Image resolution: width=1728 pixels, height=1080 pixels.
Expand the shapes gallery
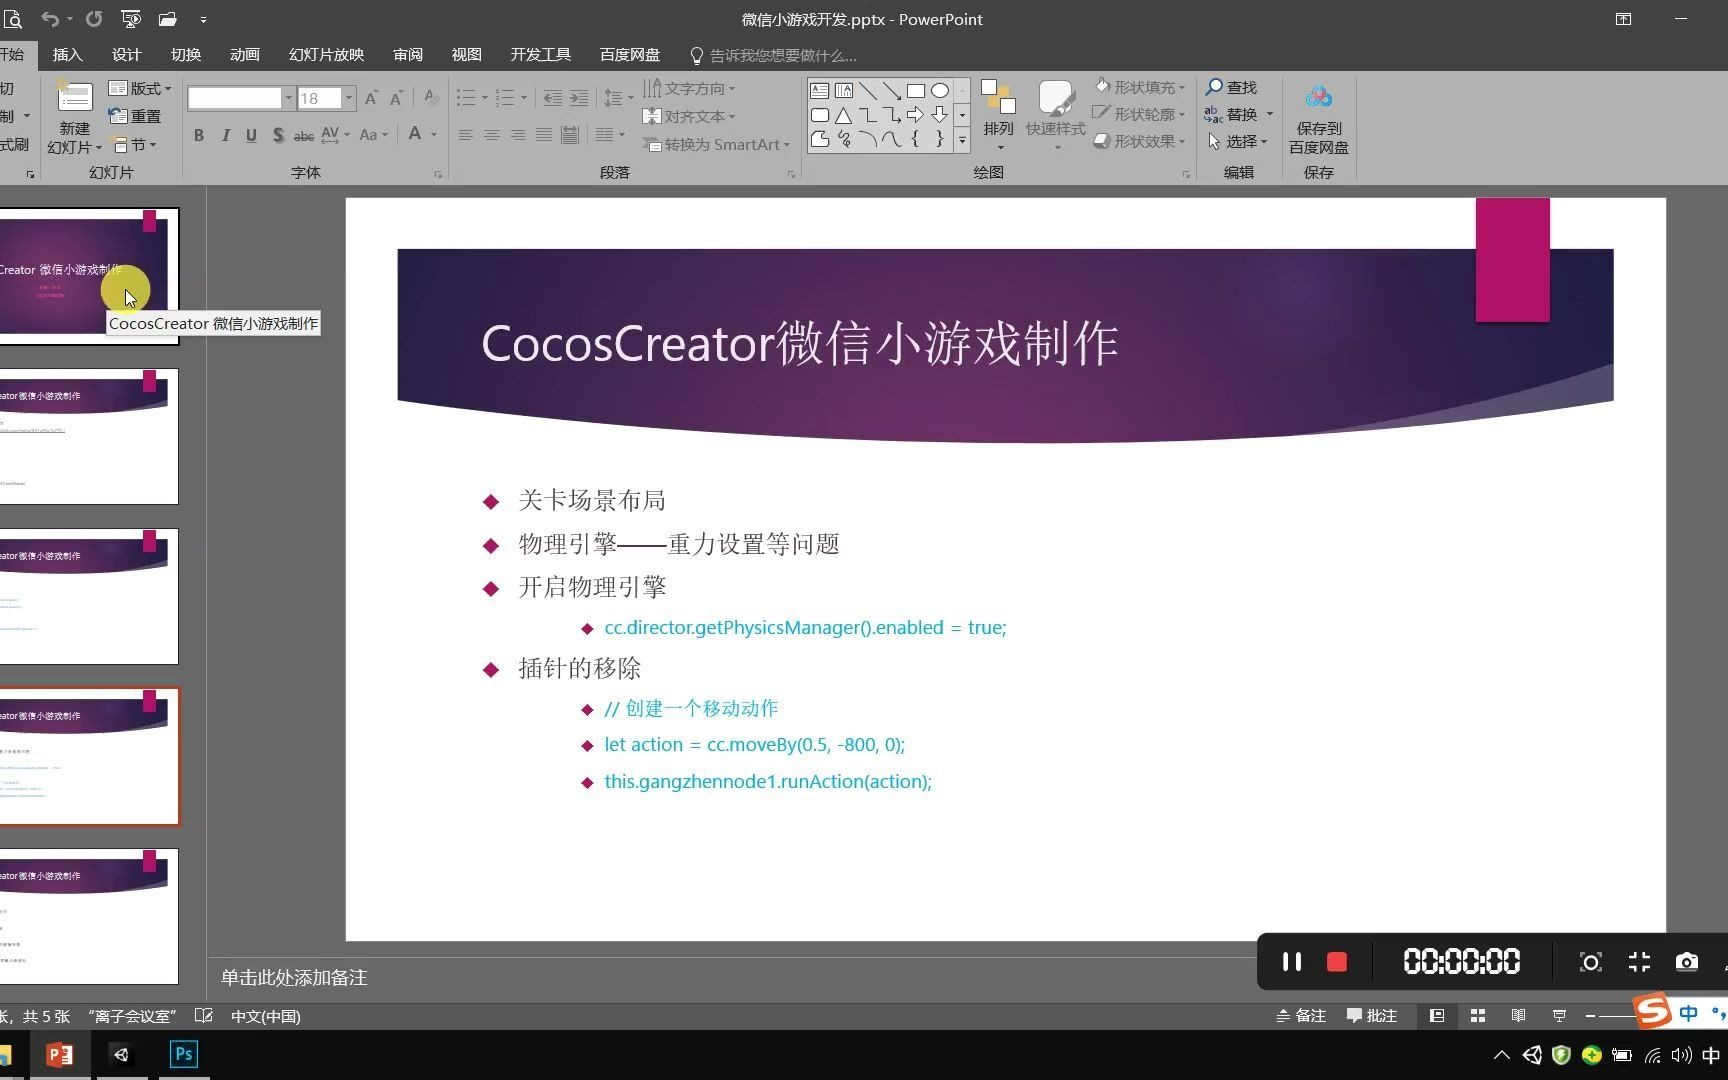(x=962, y=140)
